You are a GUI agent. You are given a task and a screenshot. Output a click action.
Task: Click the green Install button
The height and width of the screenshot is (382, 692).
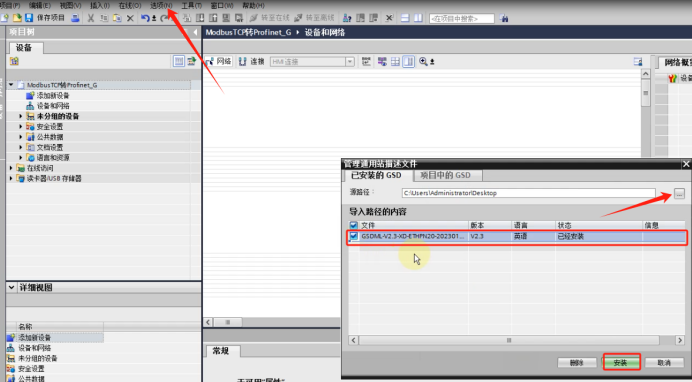pyautogui.click(x=621, y=363)
